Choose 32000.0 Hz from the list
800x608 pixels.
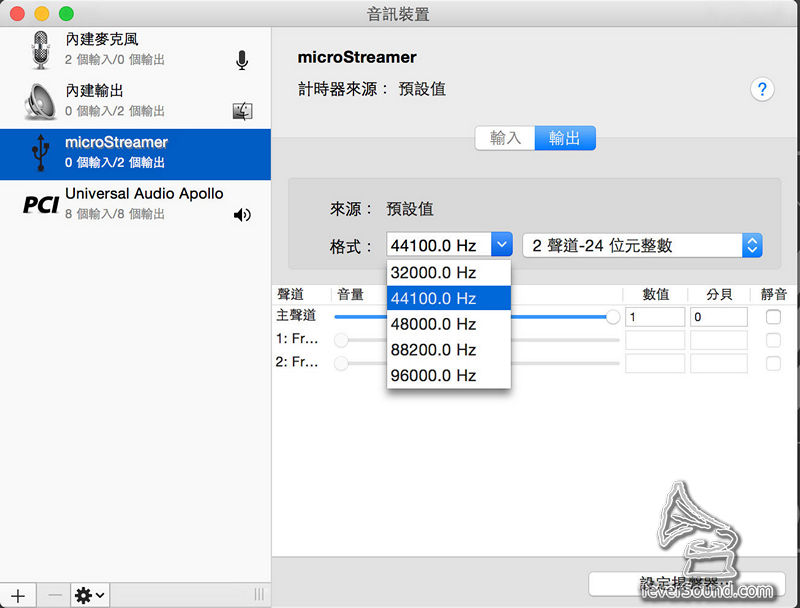pyautogui.click(x=449, y=272)
